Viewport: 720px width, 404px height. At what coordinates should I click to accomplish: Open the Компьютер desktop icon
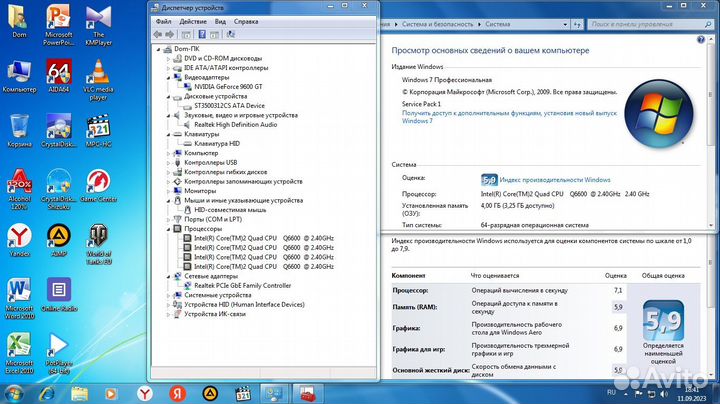click(19, 76)
